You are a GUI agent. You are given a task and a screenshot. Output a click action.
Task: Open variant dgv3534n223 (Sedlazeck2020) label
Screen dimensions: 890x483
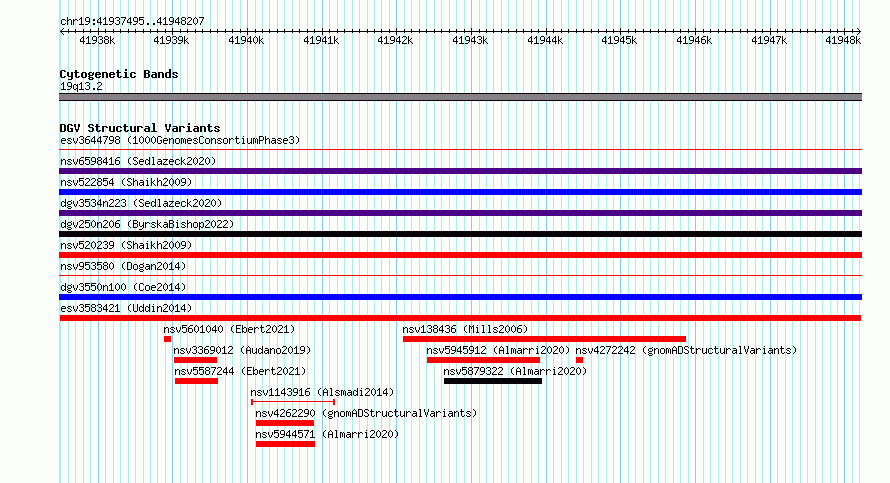tap(141, 203)
